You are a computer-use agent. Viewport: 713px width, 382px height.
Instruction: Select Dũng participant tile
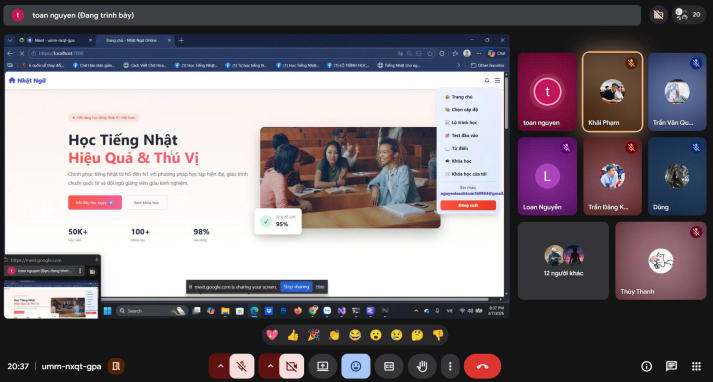coord(677,176)
